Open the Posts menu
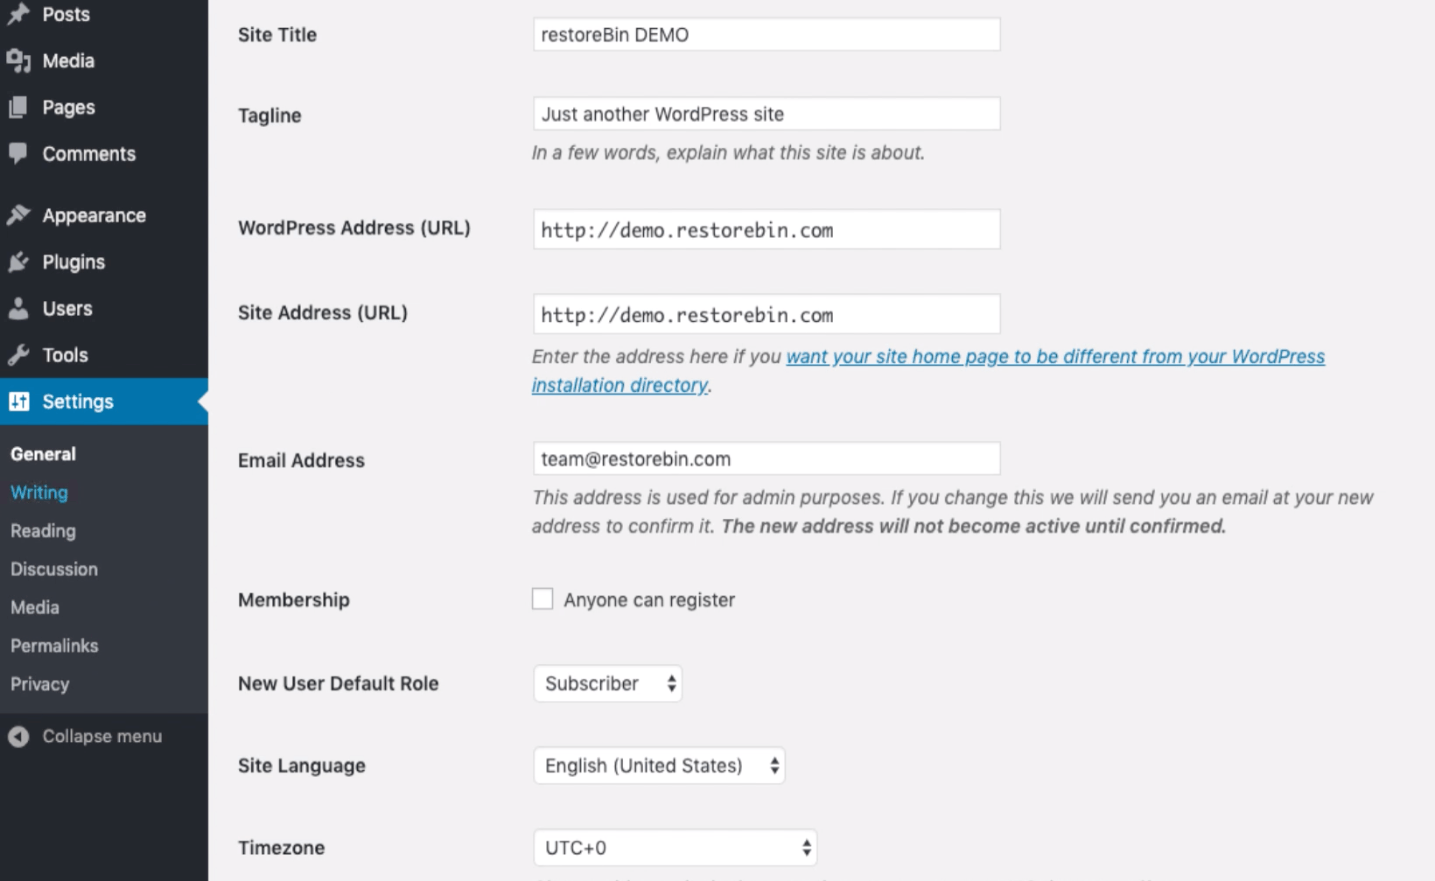 (x=104, y=14)
